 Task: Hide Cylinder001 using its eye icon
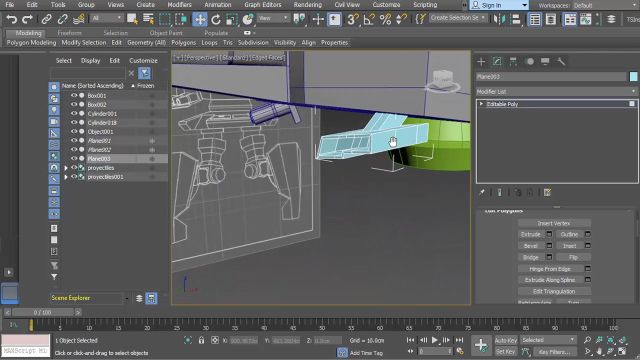pos(74,113)
